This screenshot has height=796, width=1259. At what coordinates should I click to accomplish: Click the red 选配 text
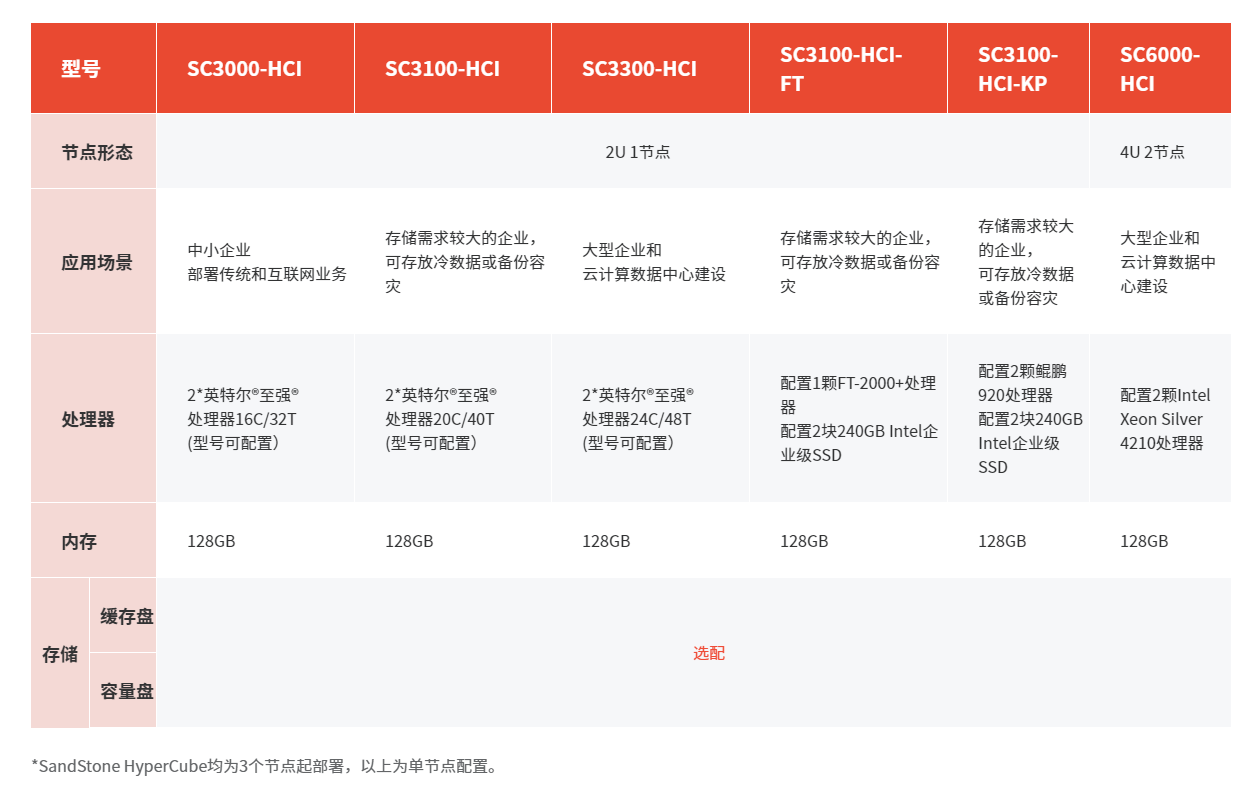708,653
